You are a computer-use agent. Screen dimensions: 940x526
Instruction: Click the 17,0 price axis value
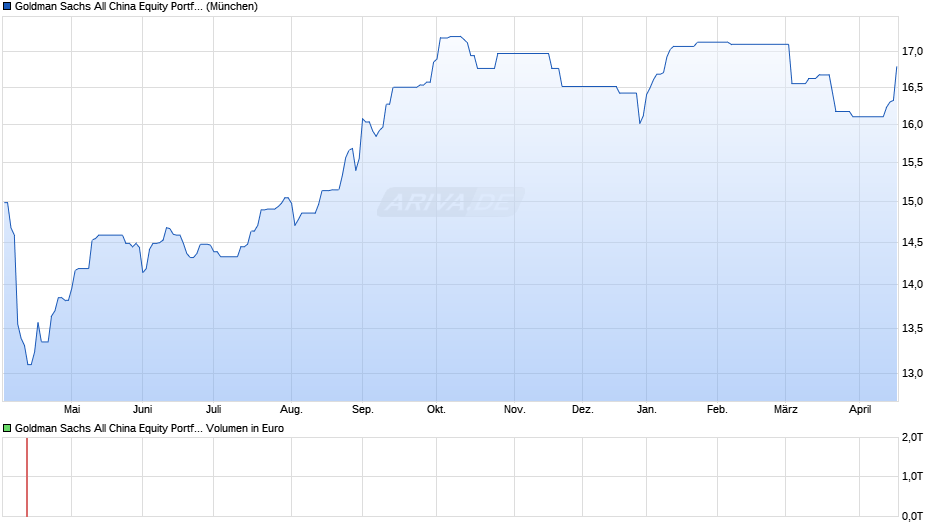[912, 52]
